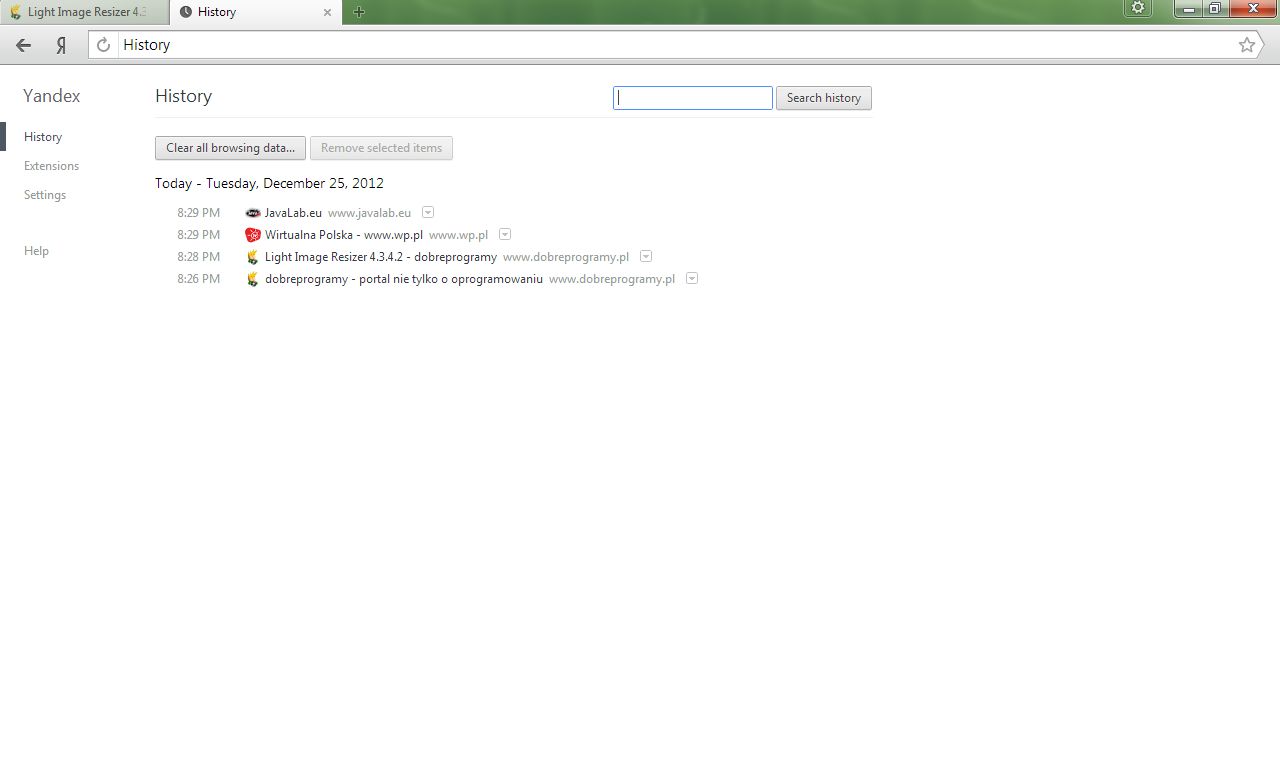This screenshot has width=1280, height=760.
Task: Open Settings in the sidebar
Action: [x=45, y=195]
